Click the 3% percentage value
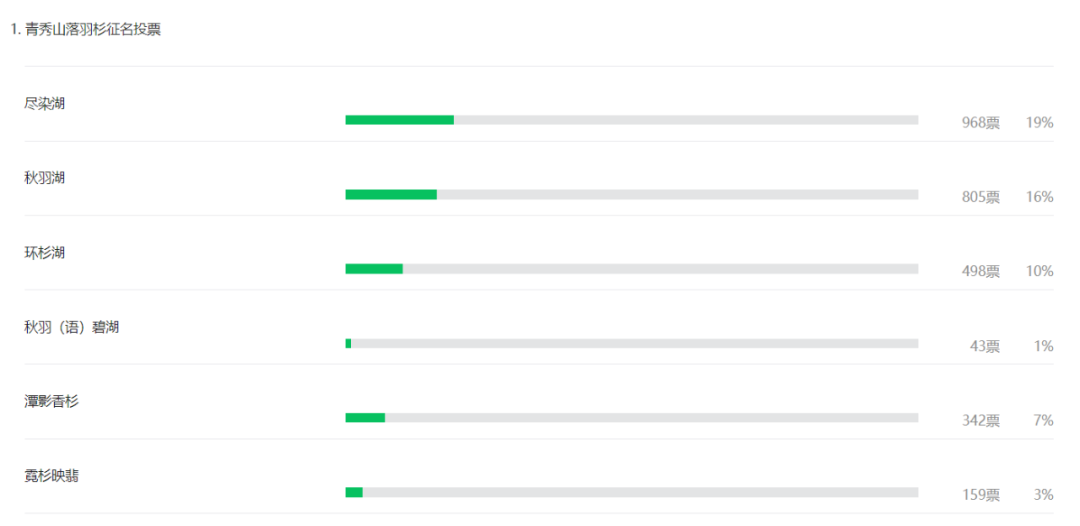The height and width of the screenshot is (526, 1080). coord(1043,495)
